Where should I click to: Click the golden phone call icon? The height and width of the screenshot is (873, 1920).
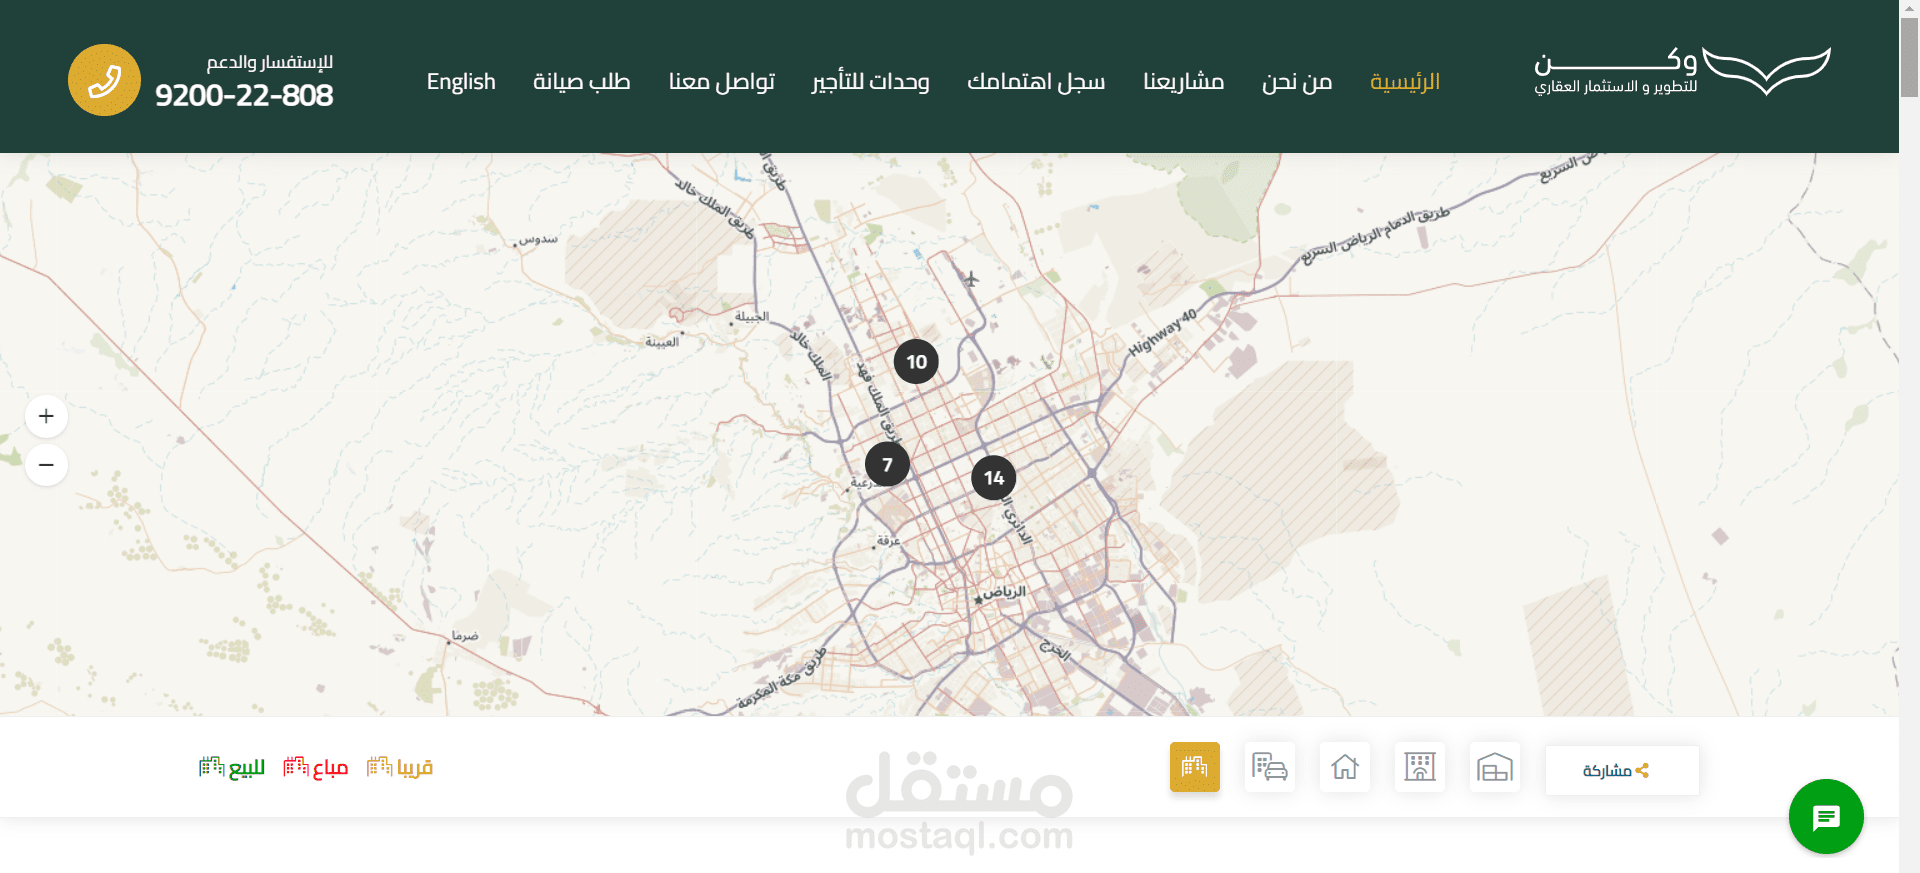click(104, 80)
